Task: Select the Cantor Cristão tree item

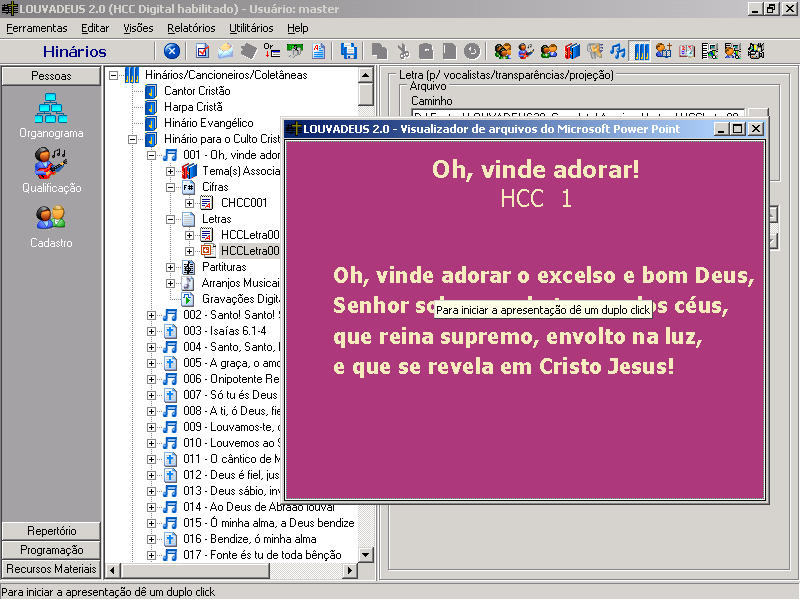Action: [197, 91]
